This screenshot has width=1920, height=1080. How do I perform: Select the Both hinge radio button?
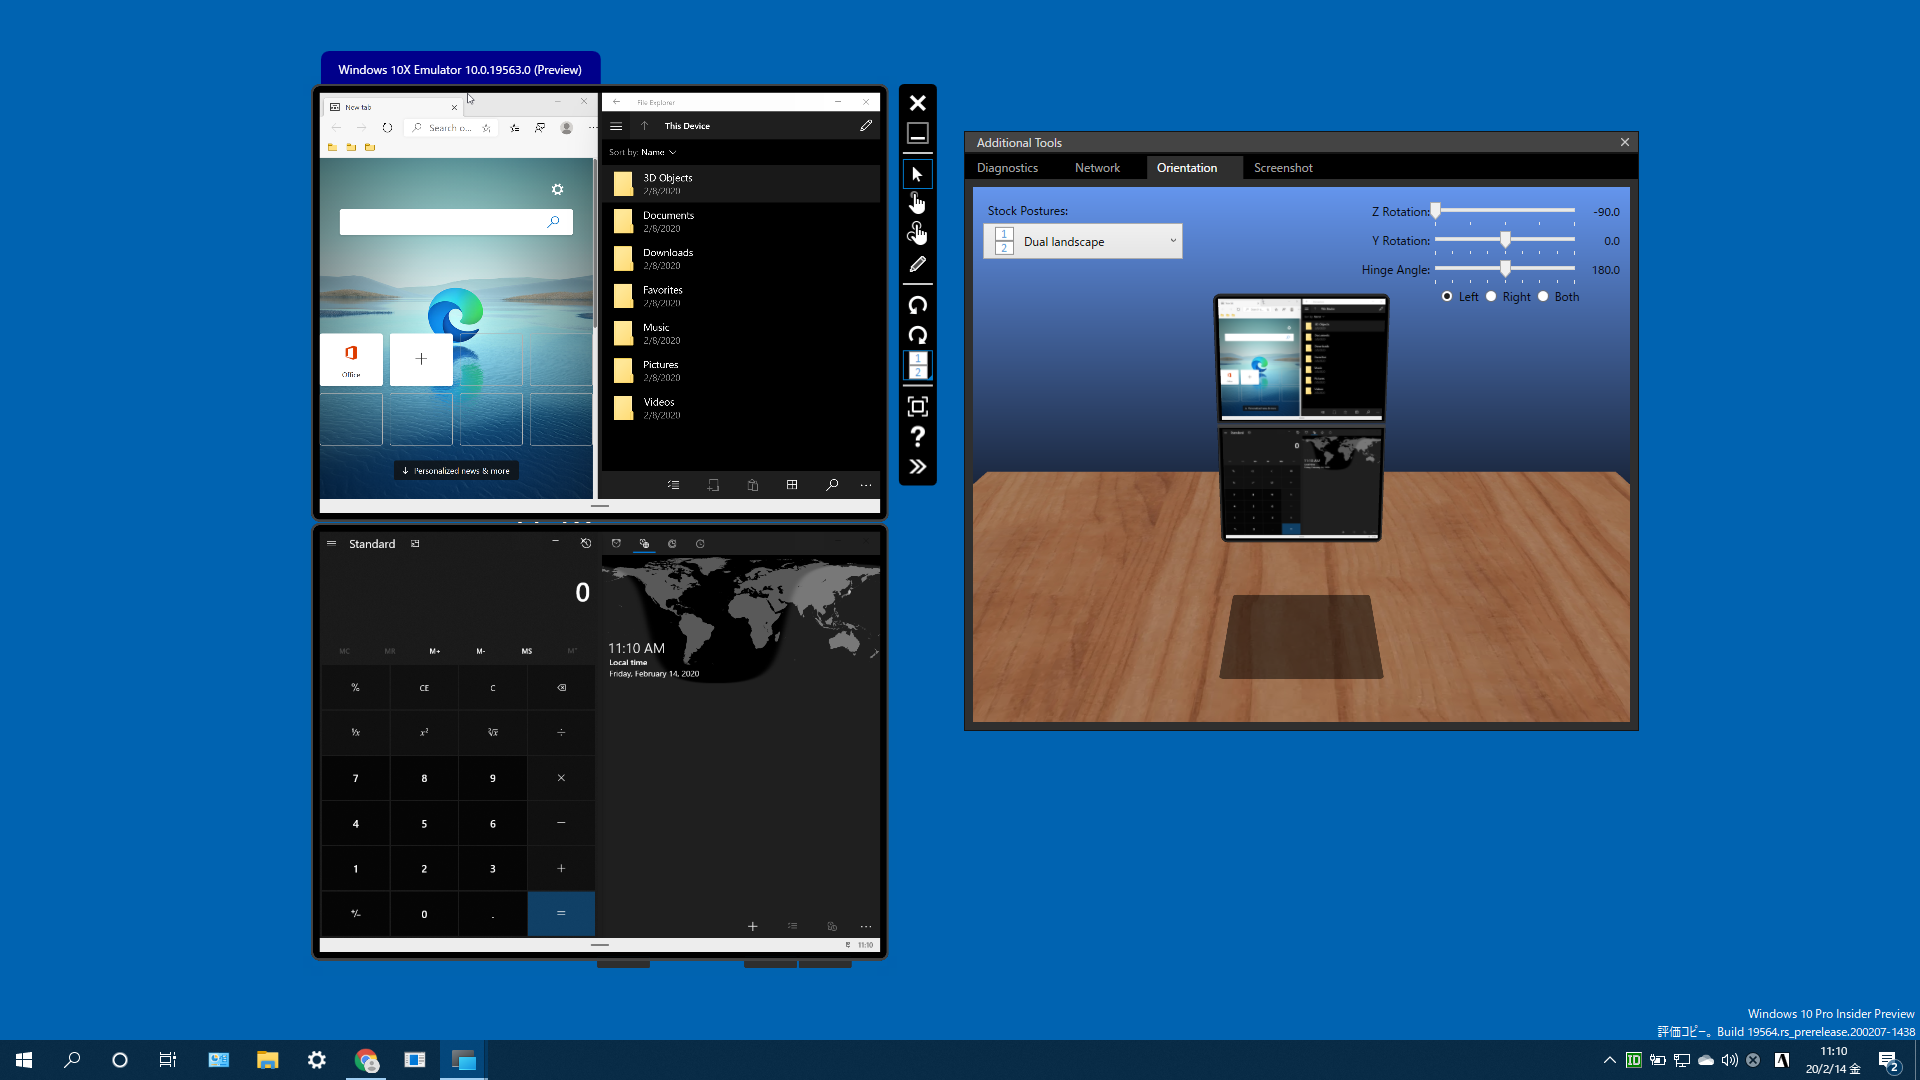click(x=1543, y=297)
